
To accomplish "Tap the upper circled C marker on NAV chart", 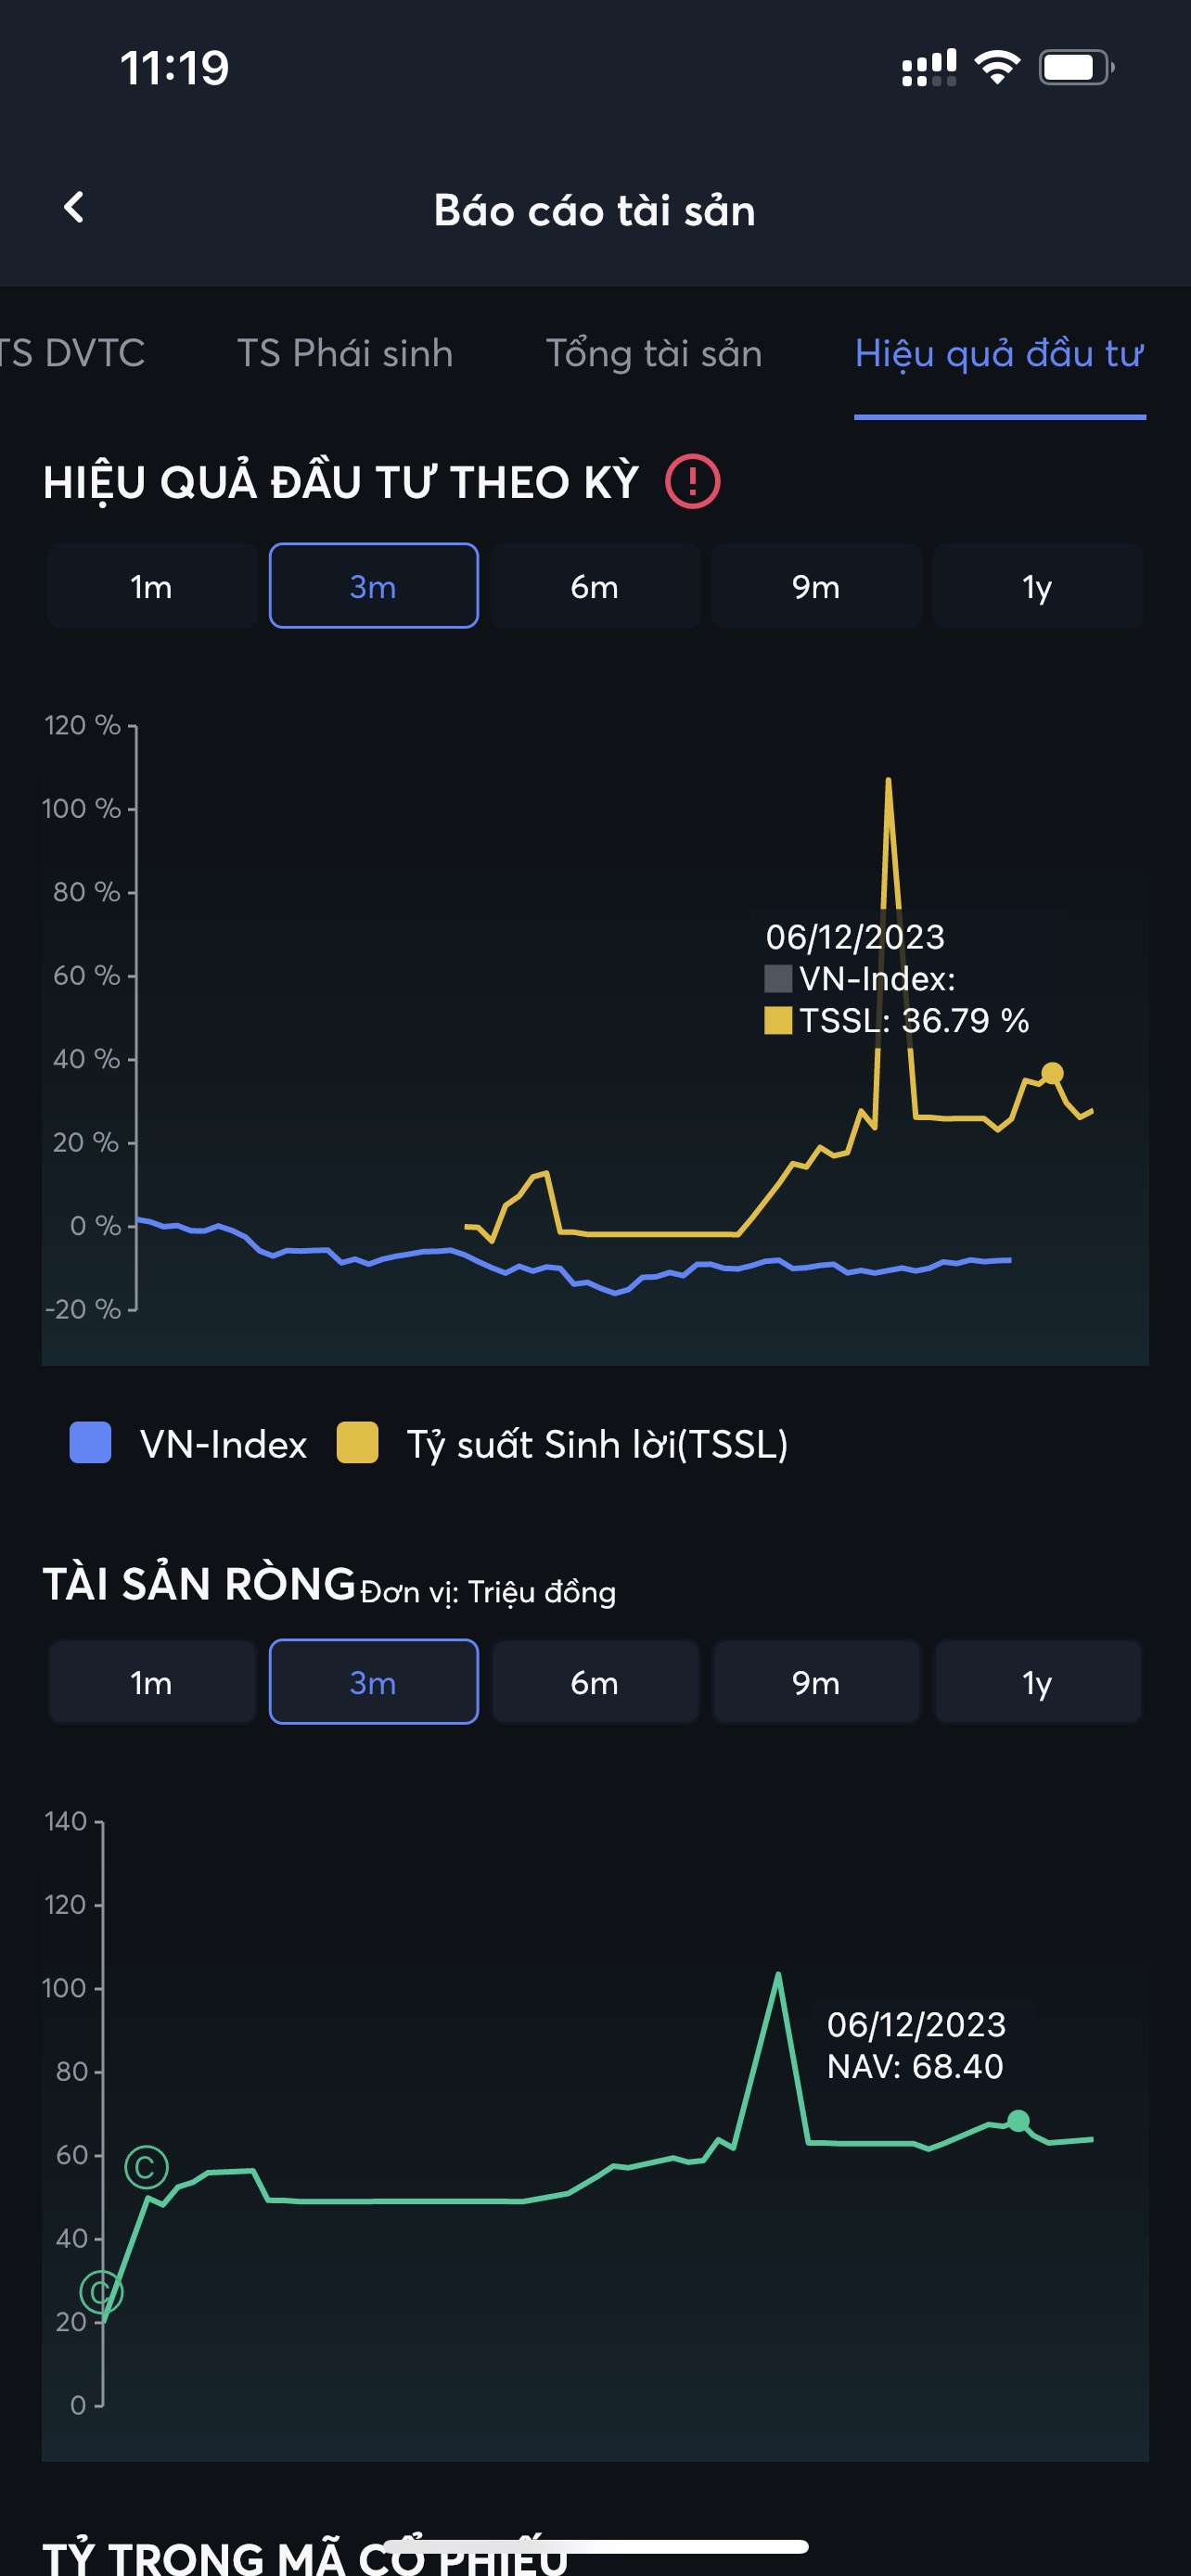I will (x=146, y=2167).
